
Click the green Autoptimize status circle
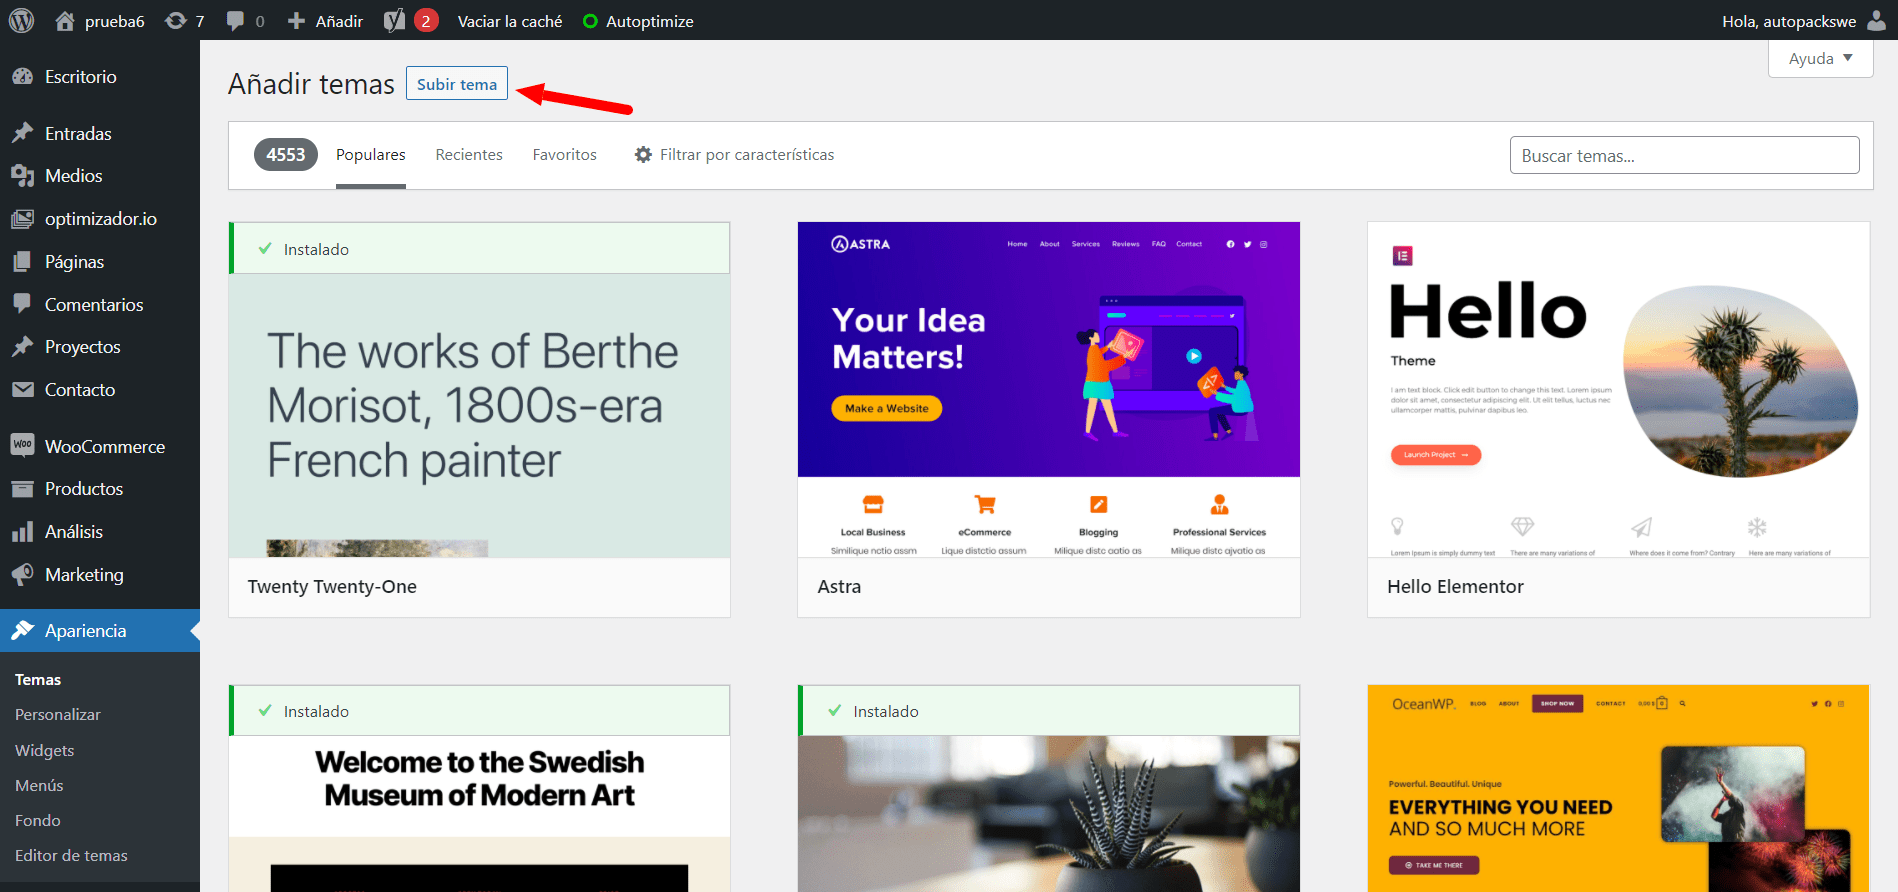pyautogui.click(x=590, y=21)
